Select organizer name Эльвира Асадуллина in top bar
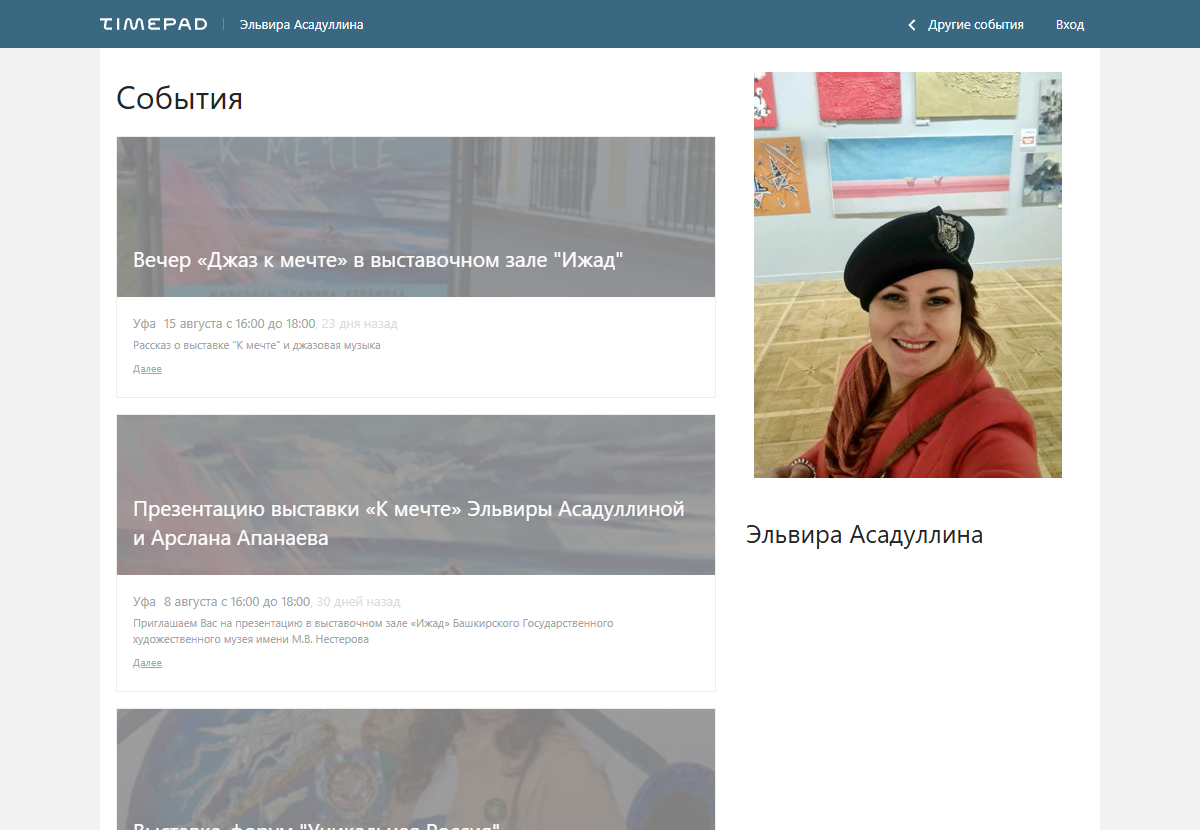The height and width of the screenshot is (830, 1200). (x=301, y=25)
